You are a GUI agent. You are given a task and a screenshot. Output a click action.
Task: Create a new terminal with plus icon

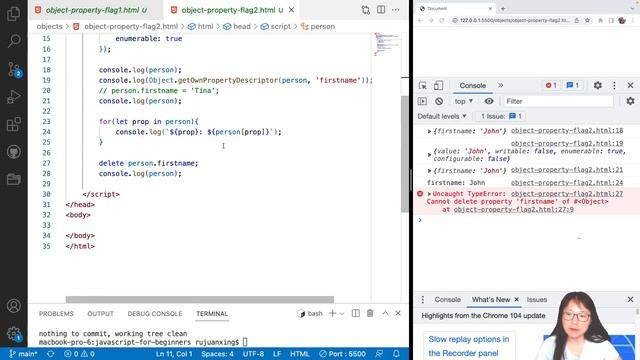coord(332,313)
